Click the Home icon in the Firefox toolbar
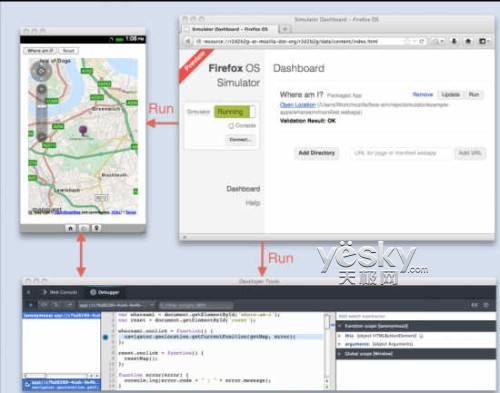Viewport: 500px width, 393px height. coord(468,41)
